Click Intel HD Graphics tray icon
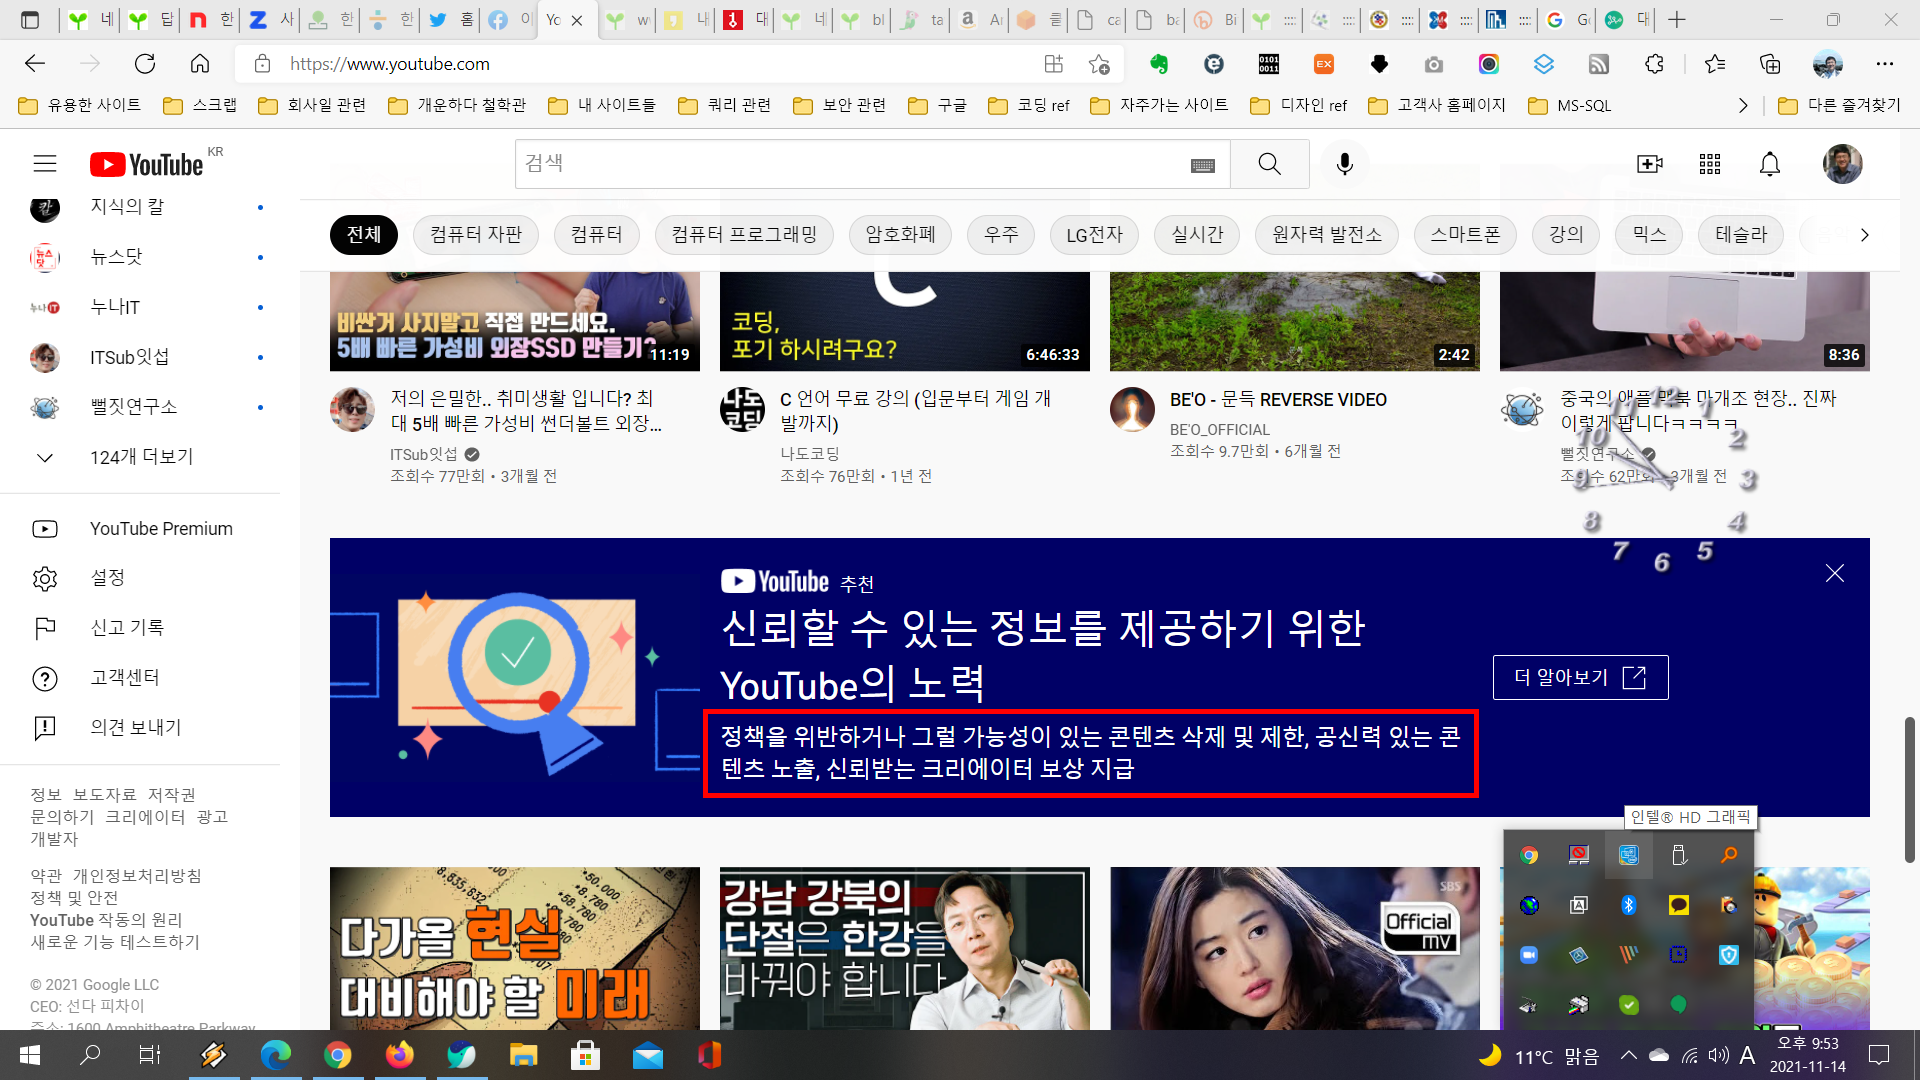The height and width of the screenshot is (1080, 1920). pyautogui.click(x=1628, y=855)
